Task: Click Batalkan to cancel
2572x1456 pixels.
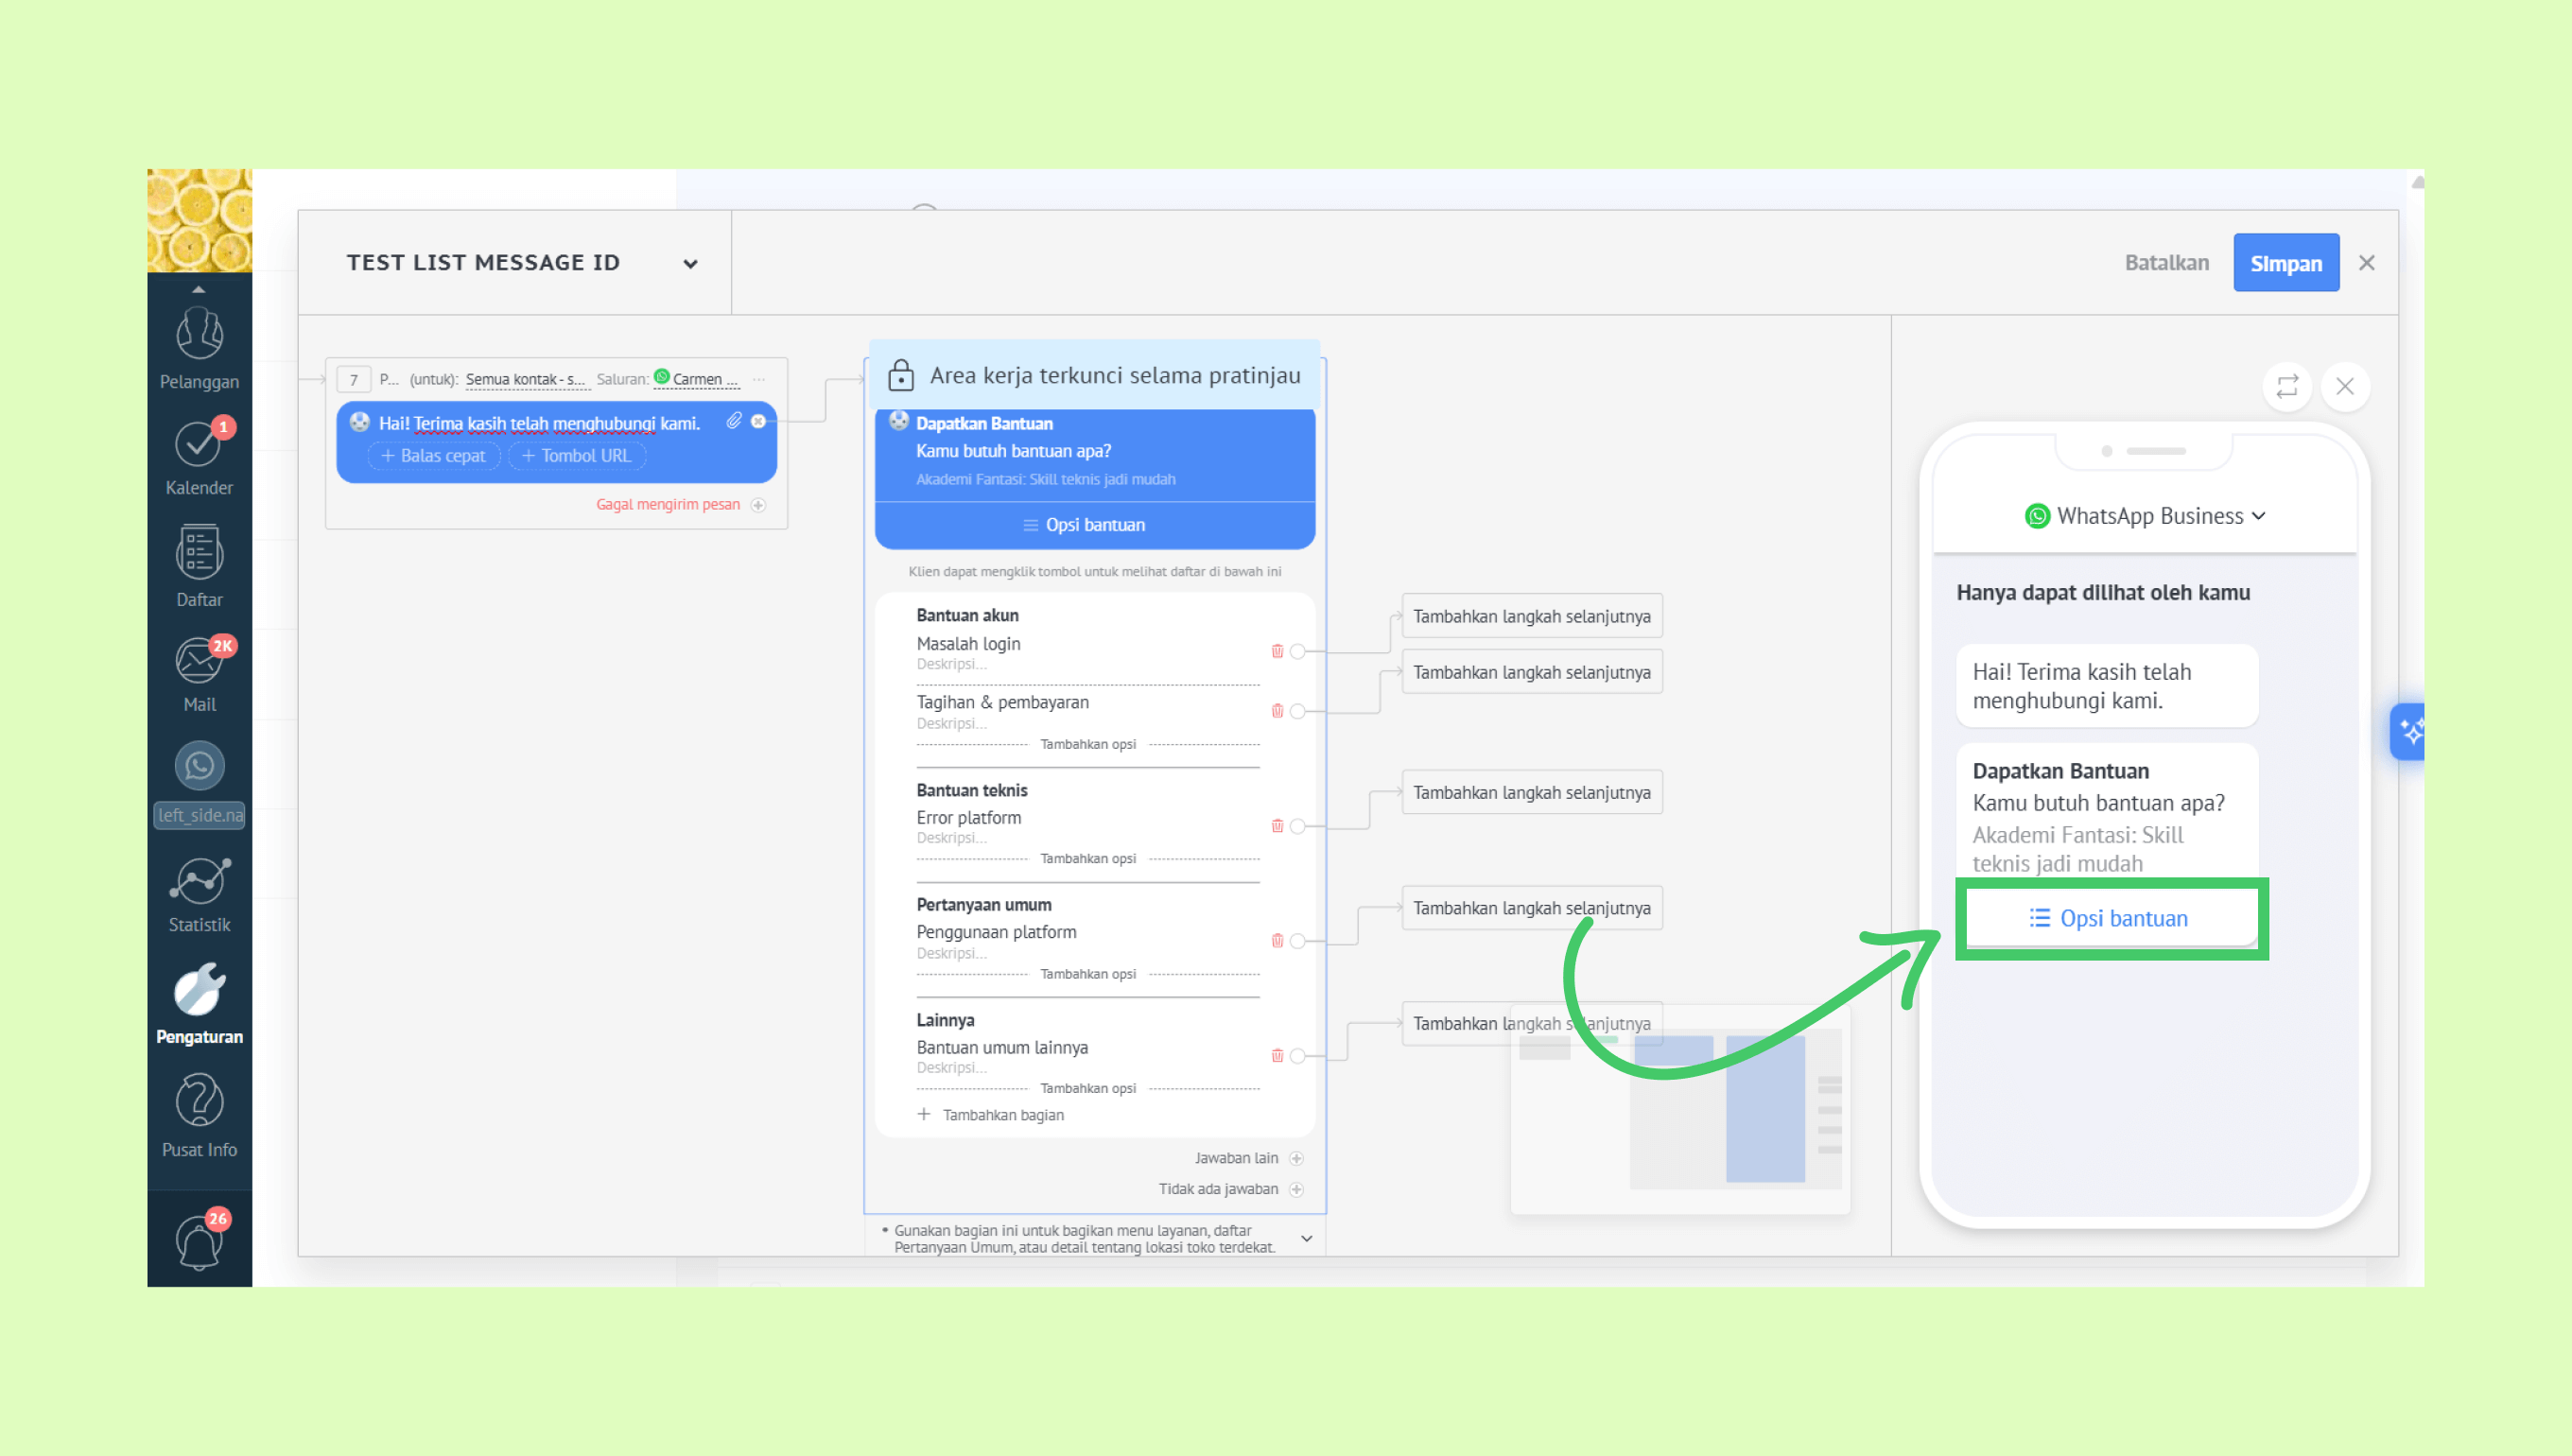Action: (x=2166, y=263)
